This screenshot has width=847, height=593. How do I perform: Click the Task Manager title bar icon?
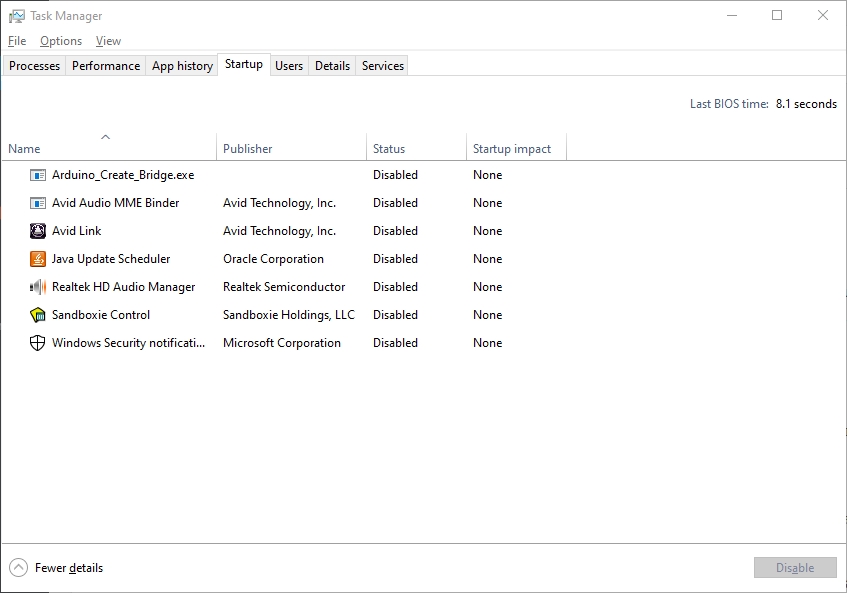(x=17, y=16)
